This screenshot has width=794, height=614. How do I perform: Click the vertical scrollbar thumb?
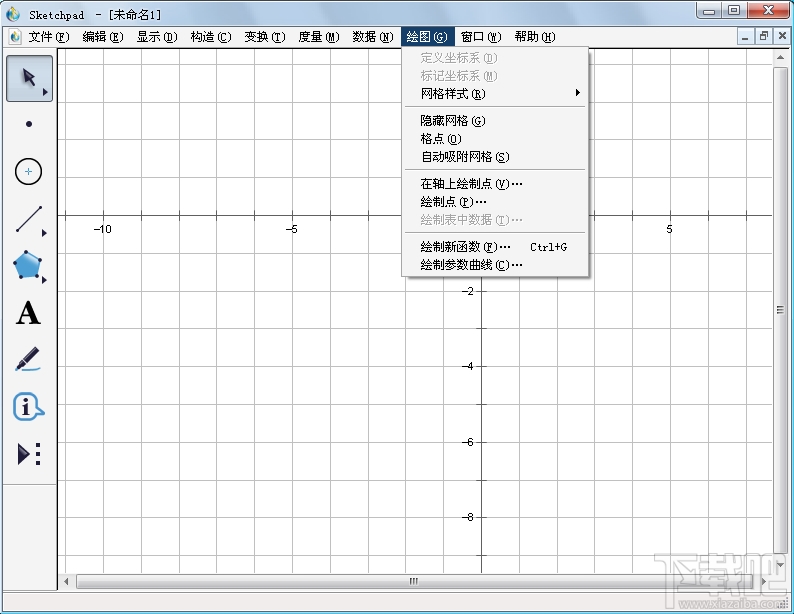(x=780, y=310)
